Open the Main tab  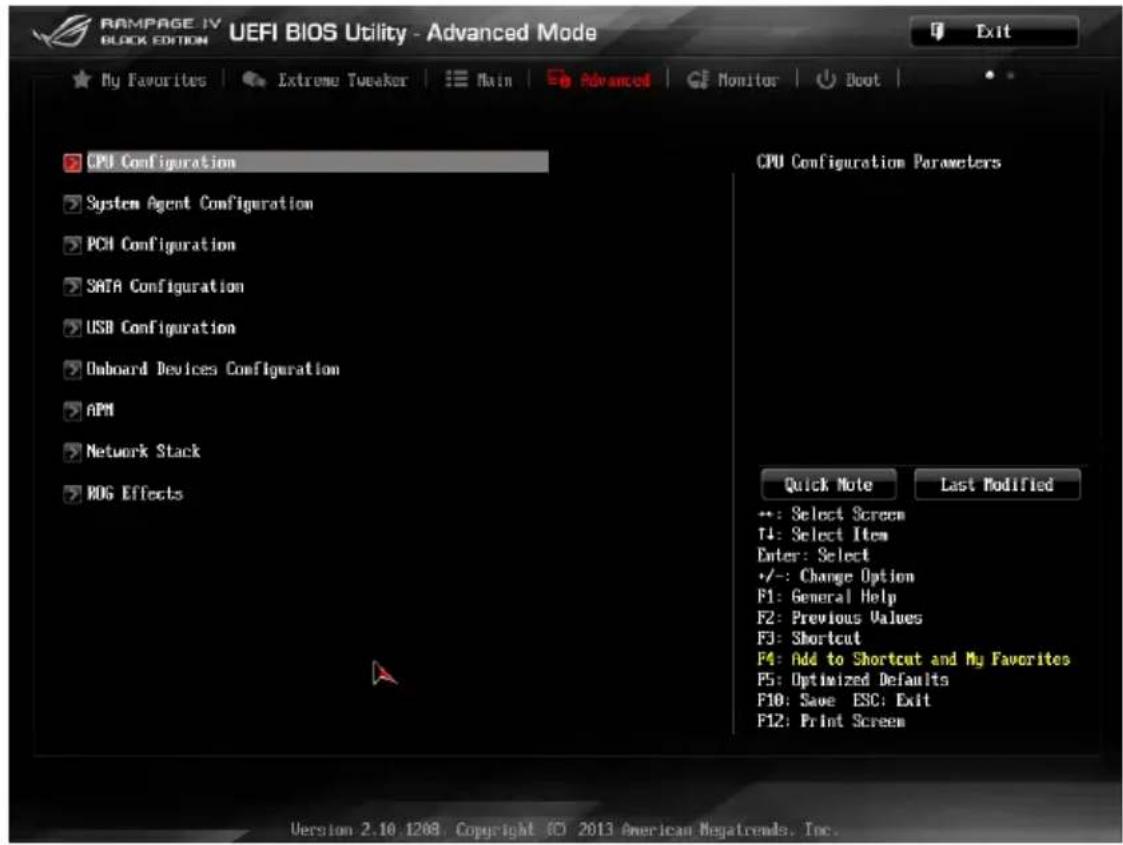479,79
